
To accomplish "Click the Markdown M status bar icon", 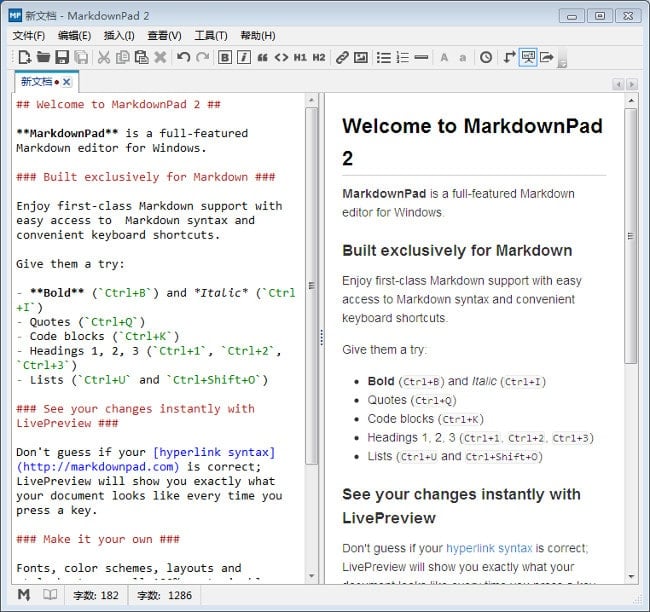I will tap(24, 595).
